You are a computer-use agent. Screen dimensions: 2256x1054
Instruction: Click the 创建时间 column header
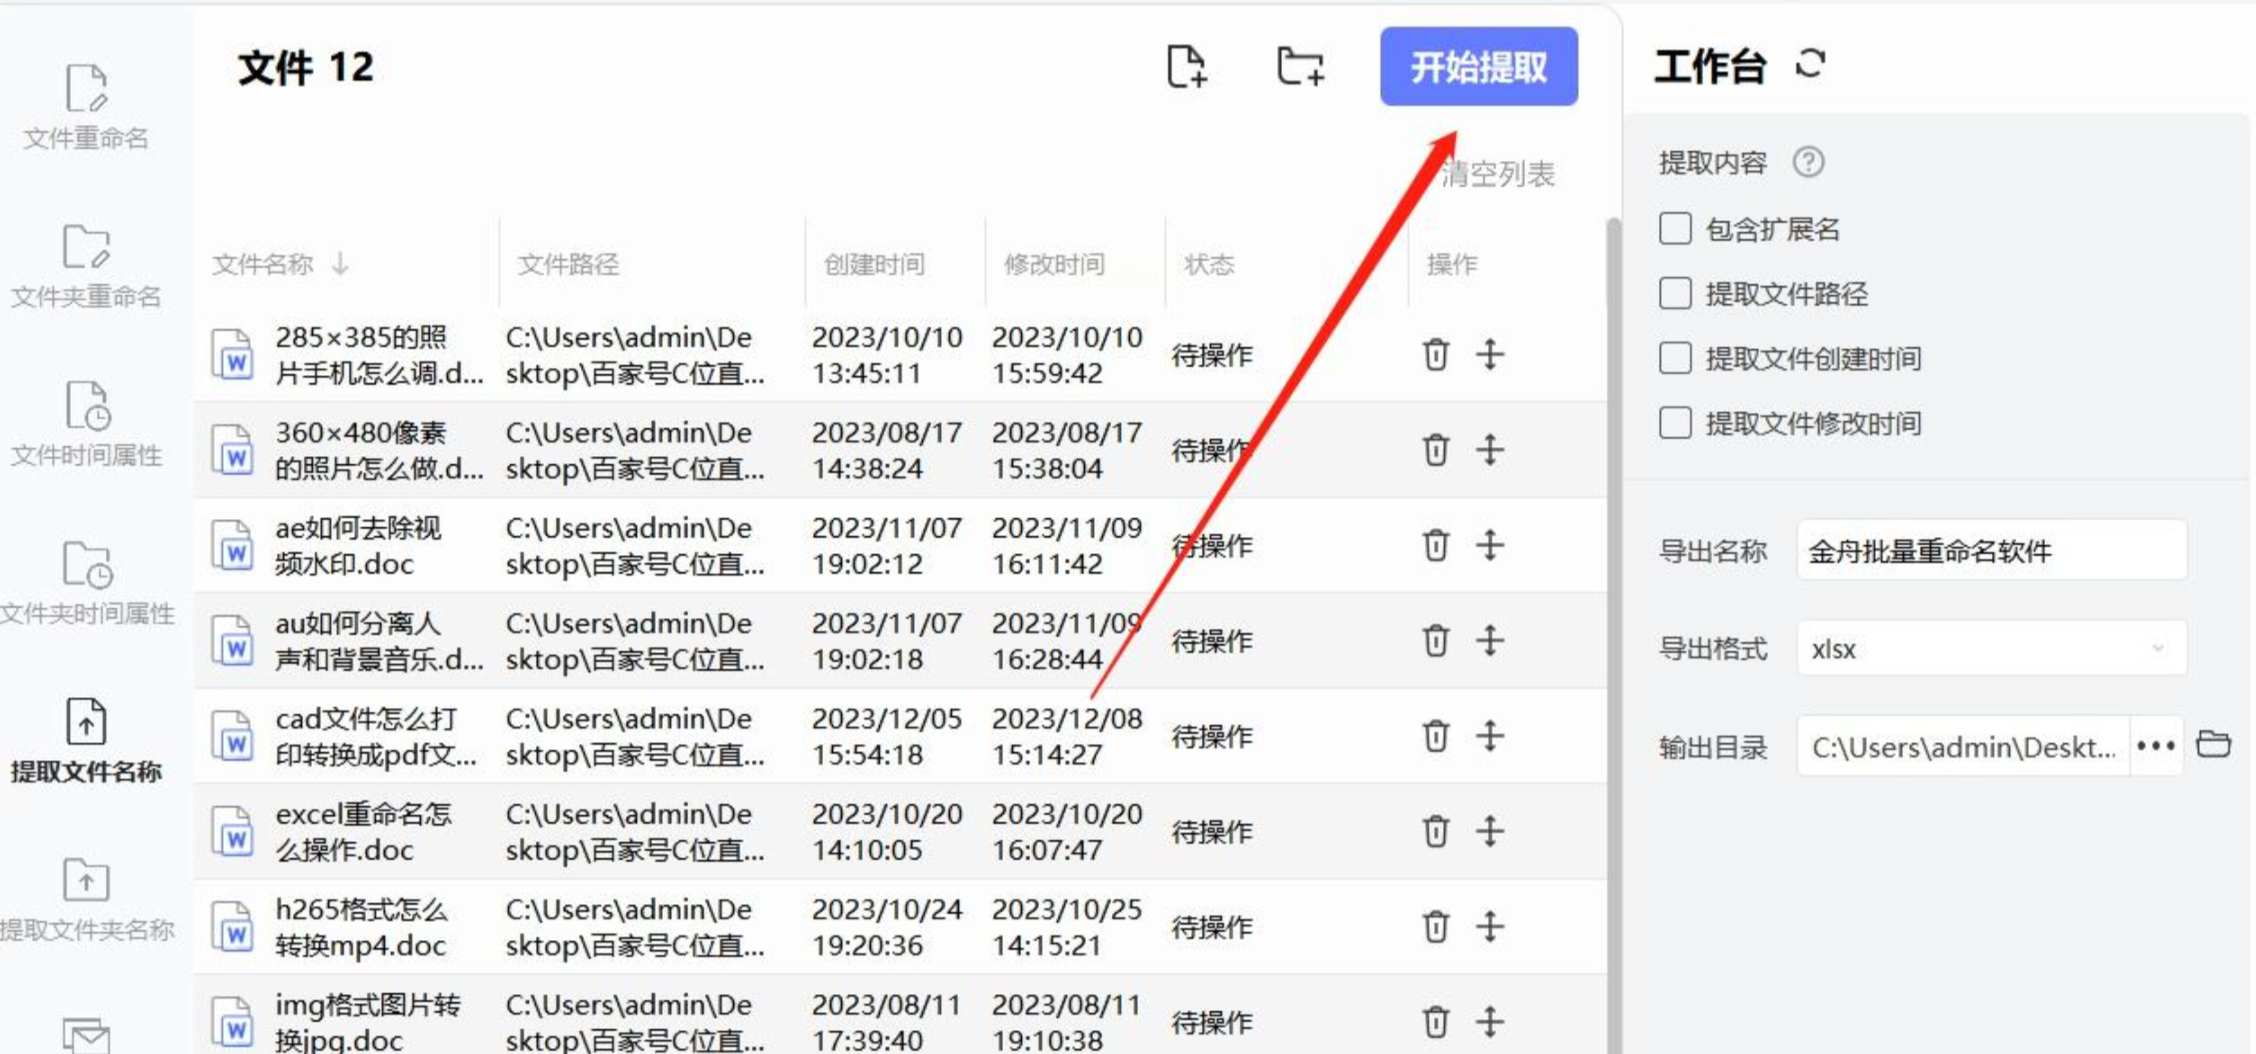pos(874,264)
